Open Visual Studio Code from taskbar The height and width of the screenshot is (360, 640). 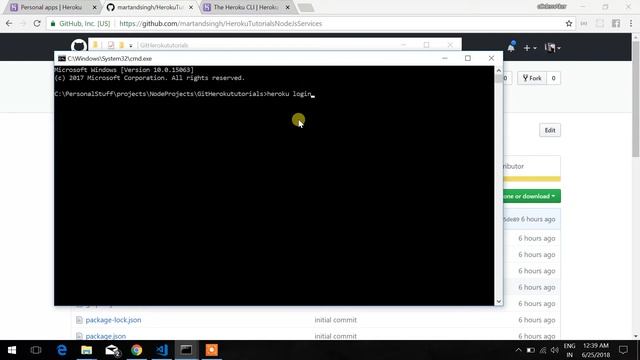pos(162,350)
